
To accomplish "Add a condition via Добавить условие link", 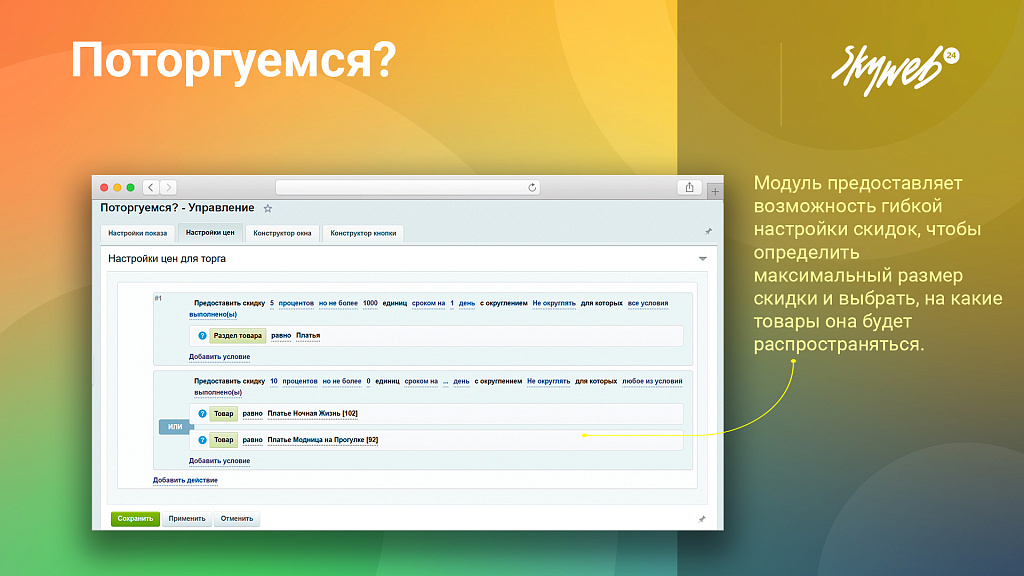I will coord(220,358).
